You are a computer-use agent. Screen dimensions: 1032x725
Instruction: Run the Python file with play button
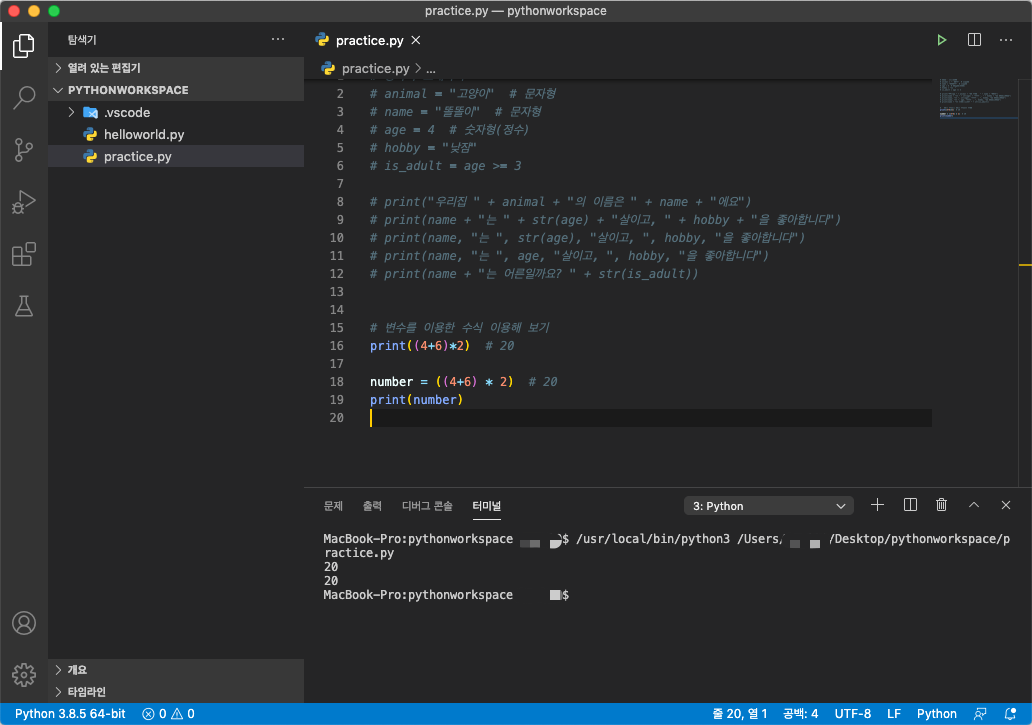(942, 40)
